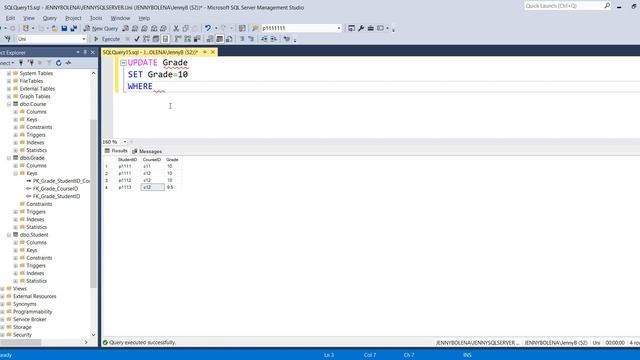Screen dimensions: 640x360
Task: Collapse the dbo.Student table node
Action: (x=9, y=235)
